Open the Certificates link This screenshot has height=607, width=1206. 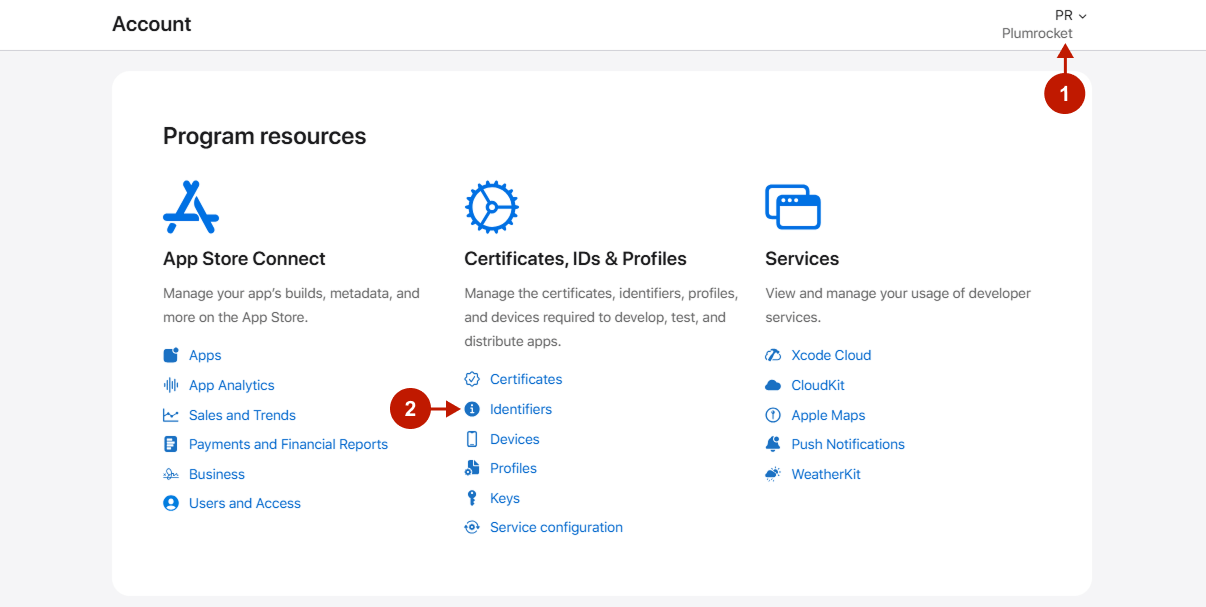(x=526, y=379)
